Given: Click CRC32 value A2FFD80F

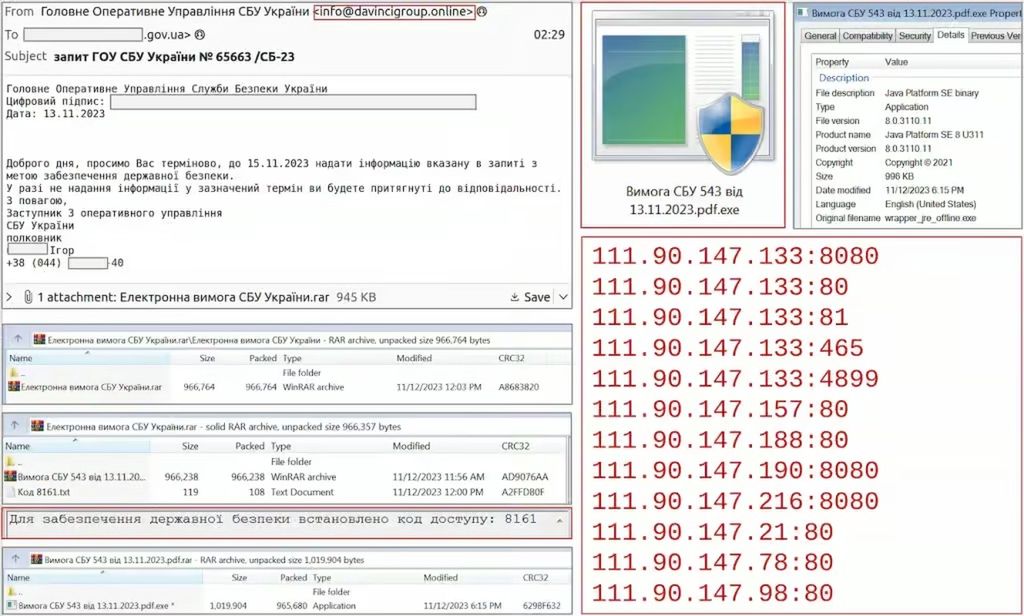Looking at the screenshot, I should tap(522, 492).
